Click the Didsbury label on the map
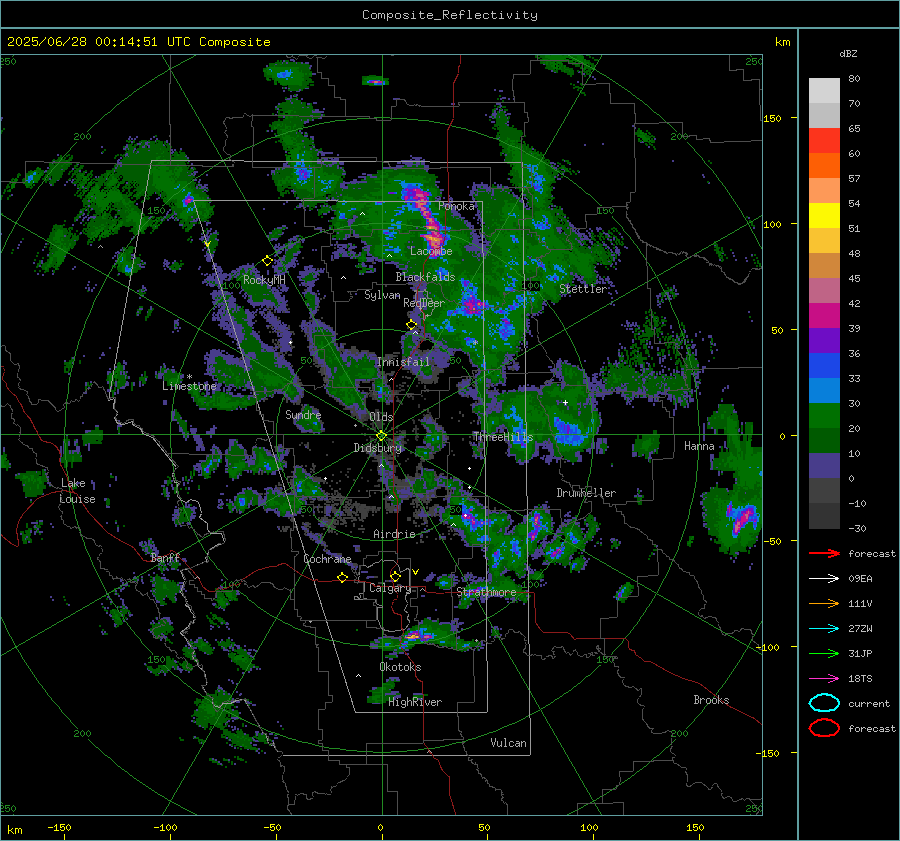This screenshot has width=900, height=841. 377,448
